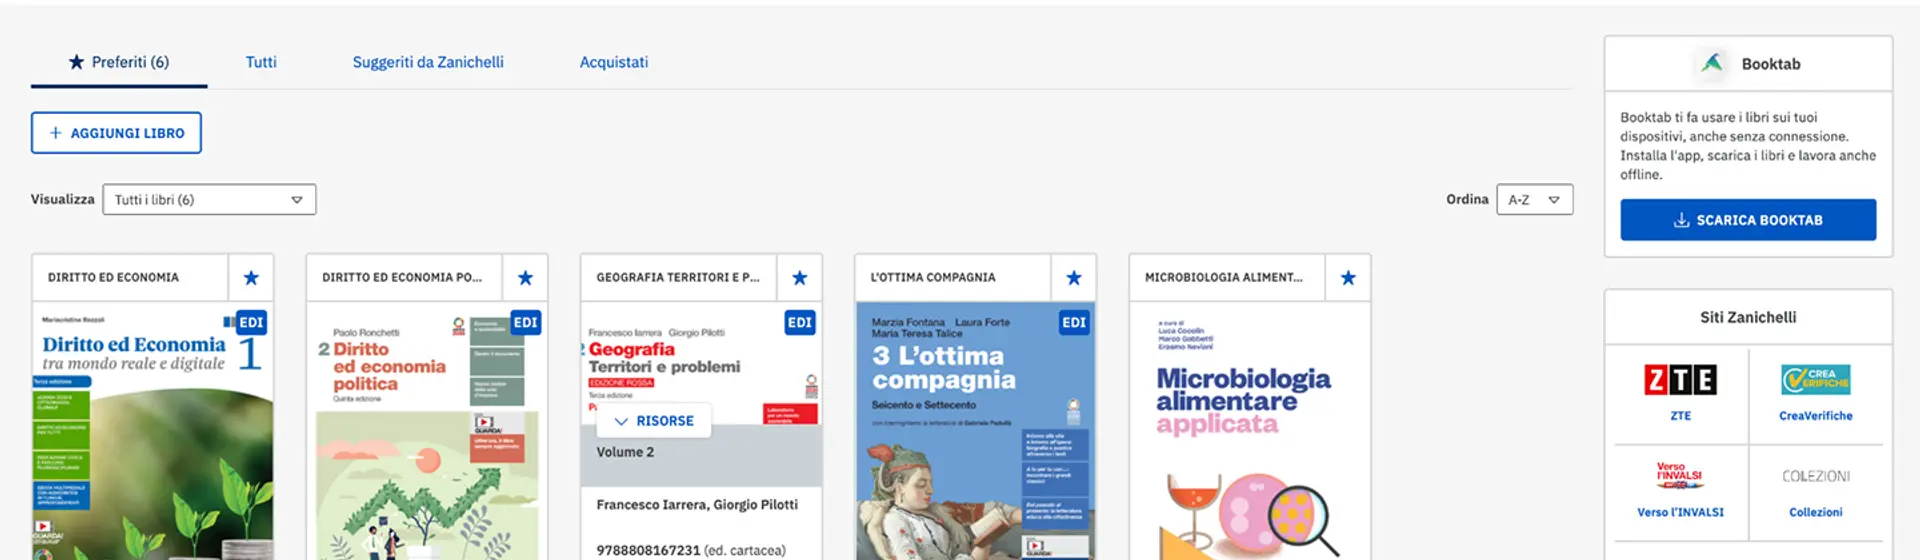1920x560 pixels.
Task: Open the Visualizza 'Tutti i libri (6)' dropdown
Action: tap(209, 200)
